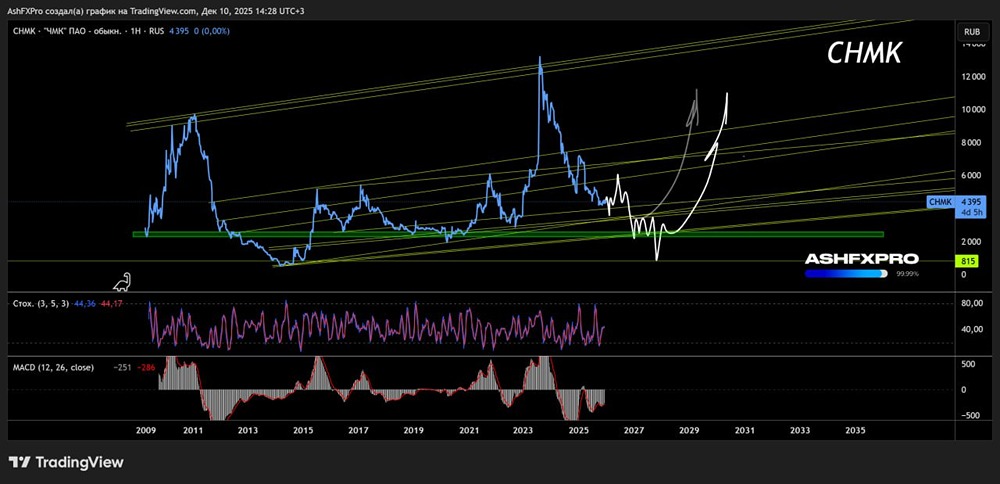Click the MACD value −251
This screenshot has height=484, width=1000.
coord(122,368)
